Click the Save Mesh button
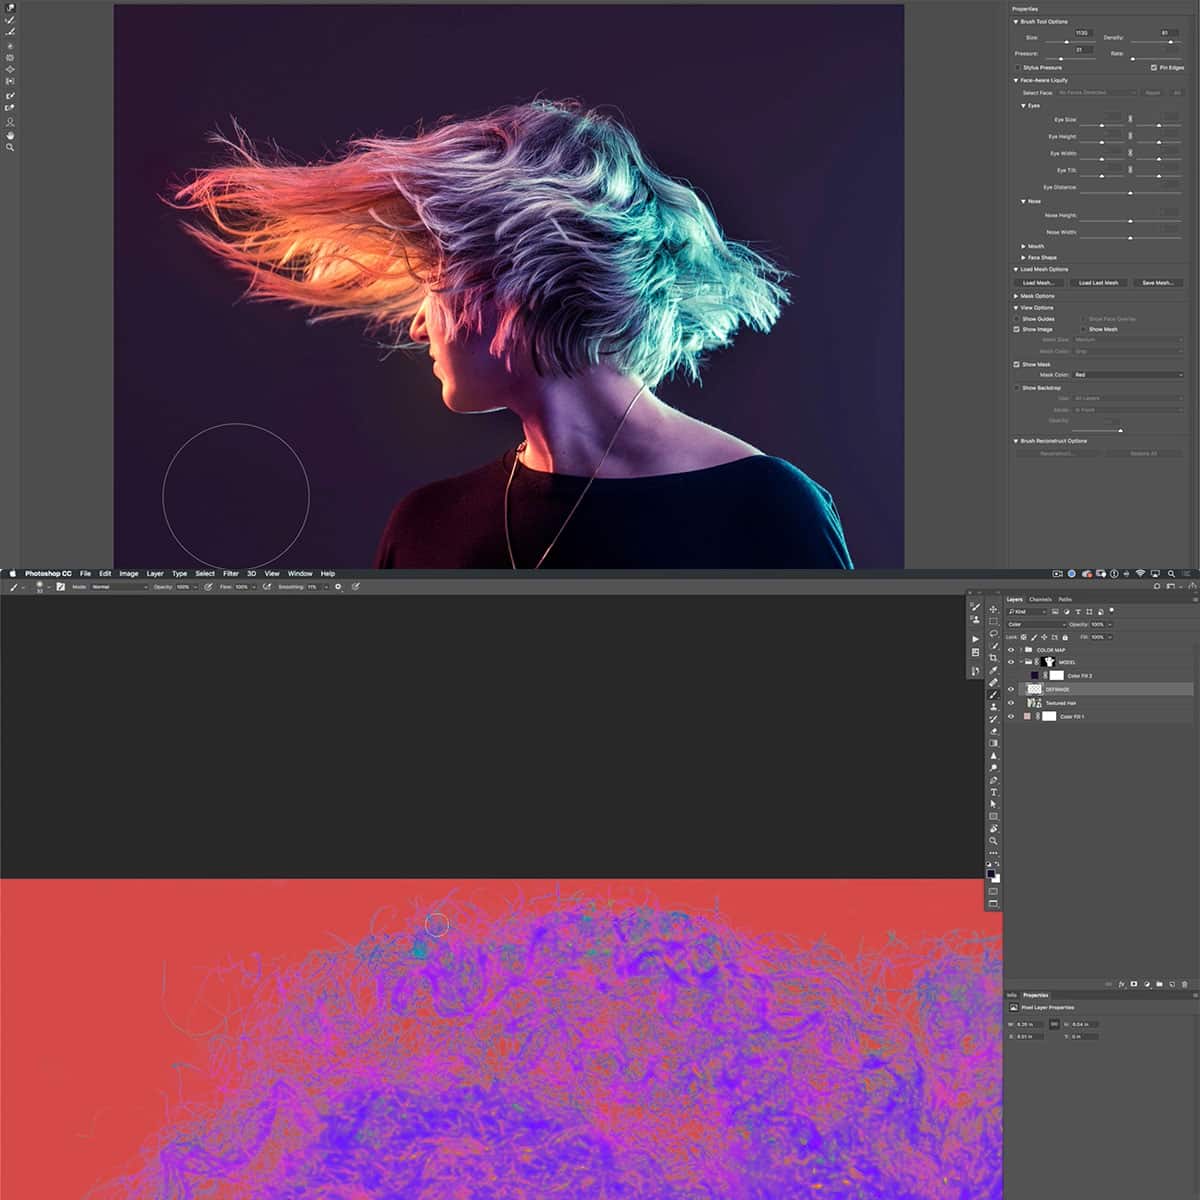This screenshot has width=1200, height=1200. coord(1157,283)
